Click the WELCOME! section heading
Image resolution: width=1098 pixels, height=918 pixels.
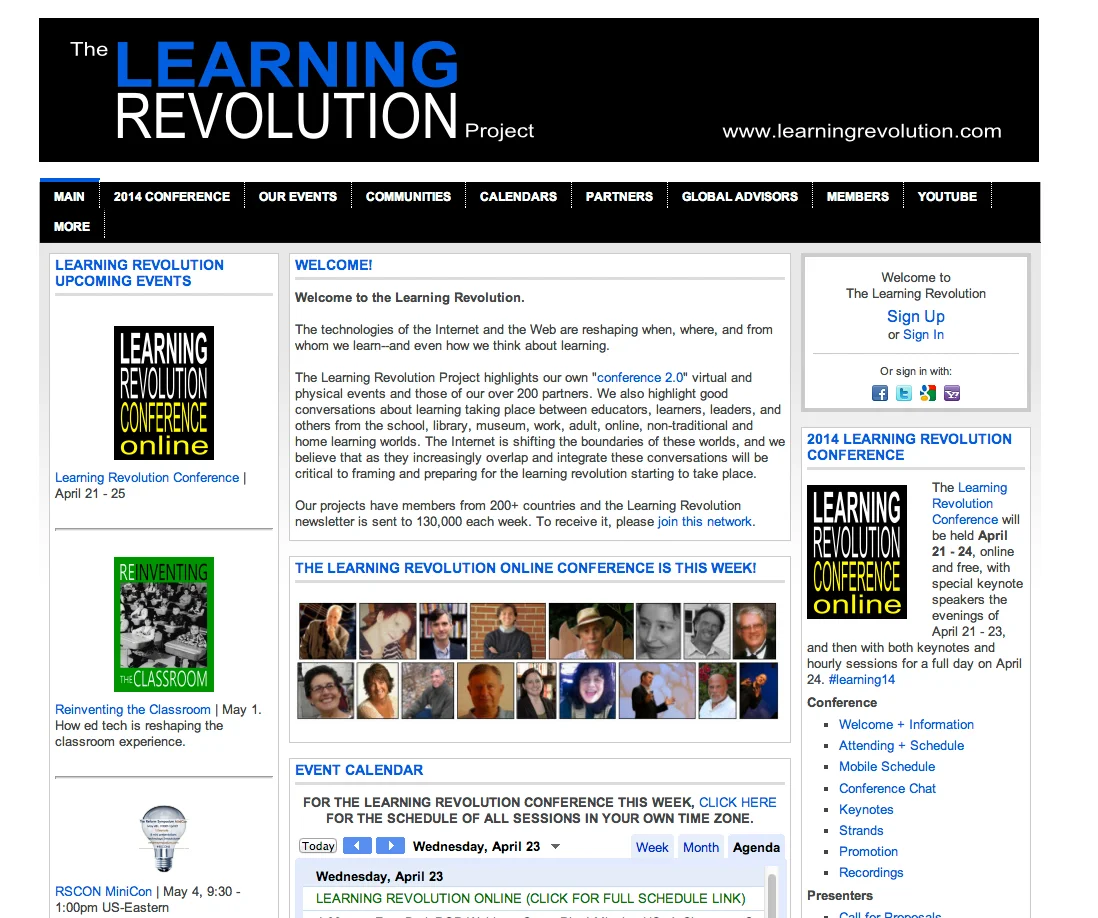point(333,265)
